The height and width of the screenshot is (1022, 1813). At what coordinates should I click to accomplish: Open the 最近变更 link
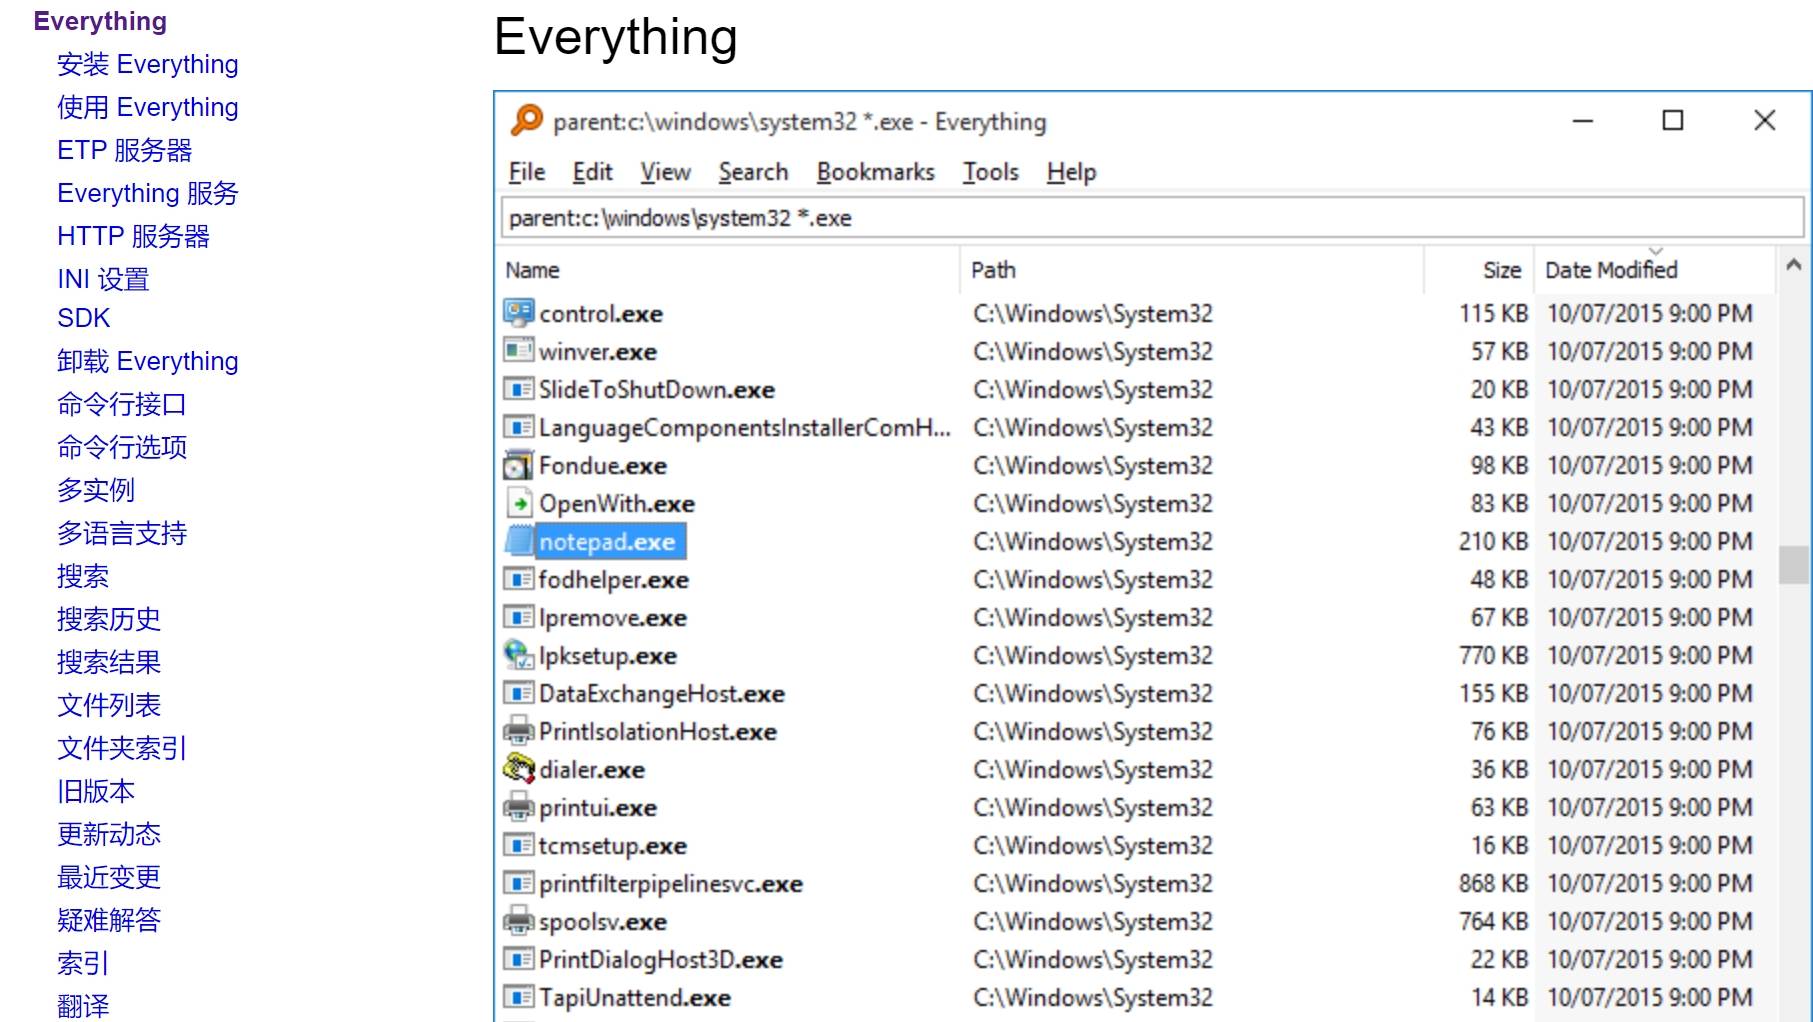coord(109,877)
